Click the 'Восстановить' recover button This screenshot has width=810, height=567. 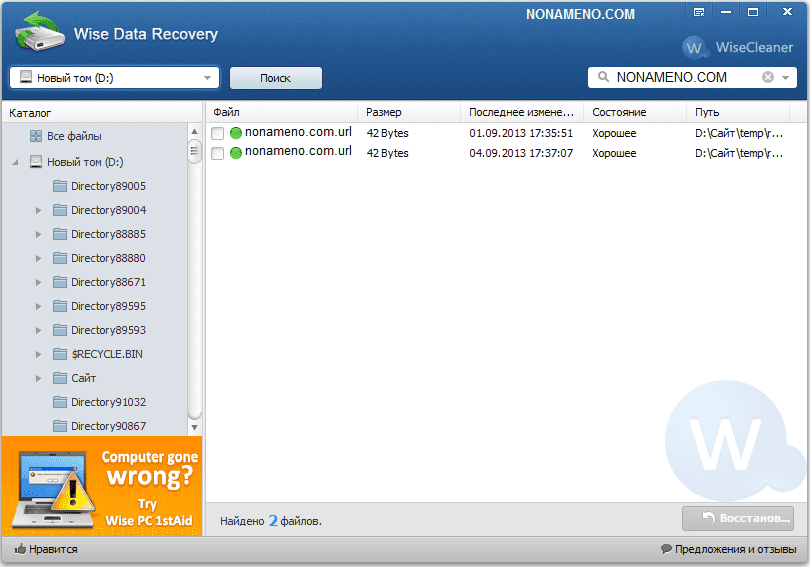click(738, 518)
